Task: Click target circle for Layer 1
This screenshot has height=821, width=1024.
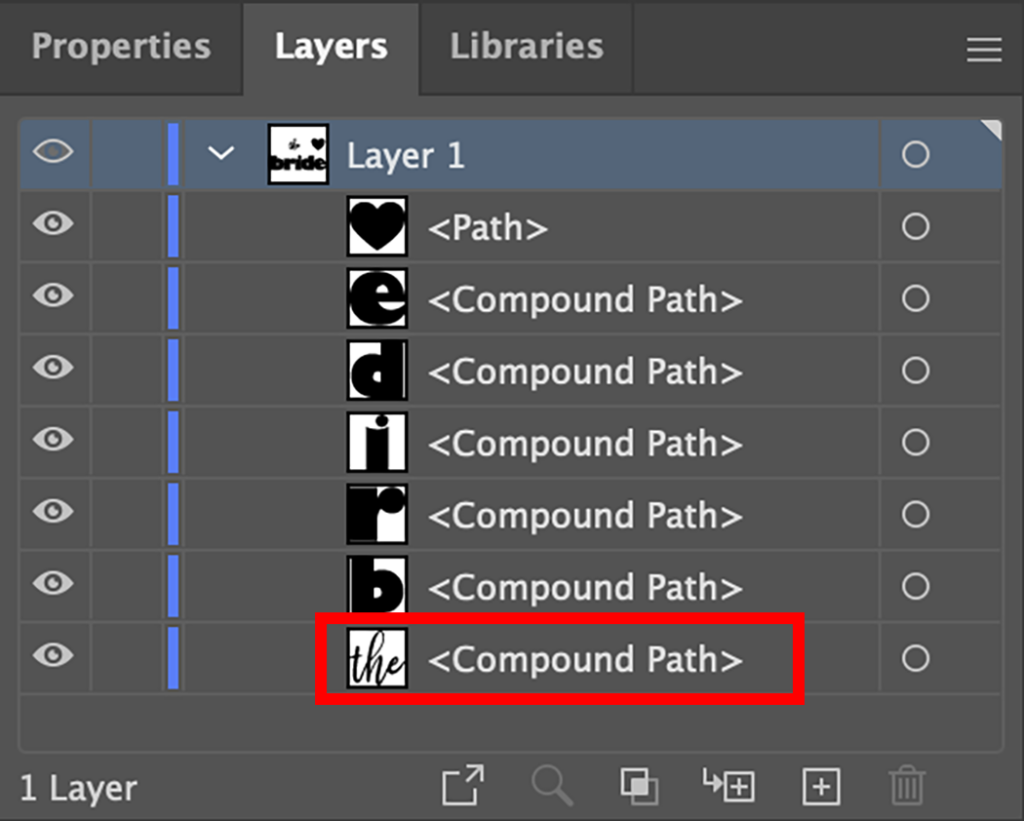Action: pos(915,155)
